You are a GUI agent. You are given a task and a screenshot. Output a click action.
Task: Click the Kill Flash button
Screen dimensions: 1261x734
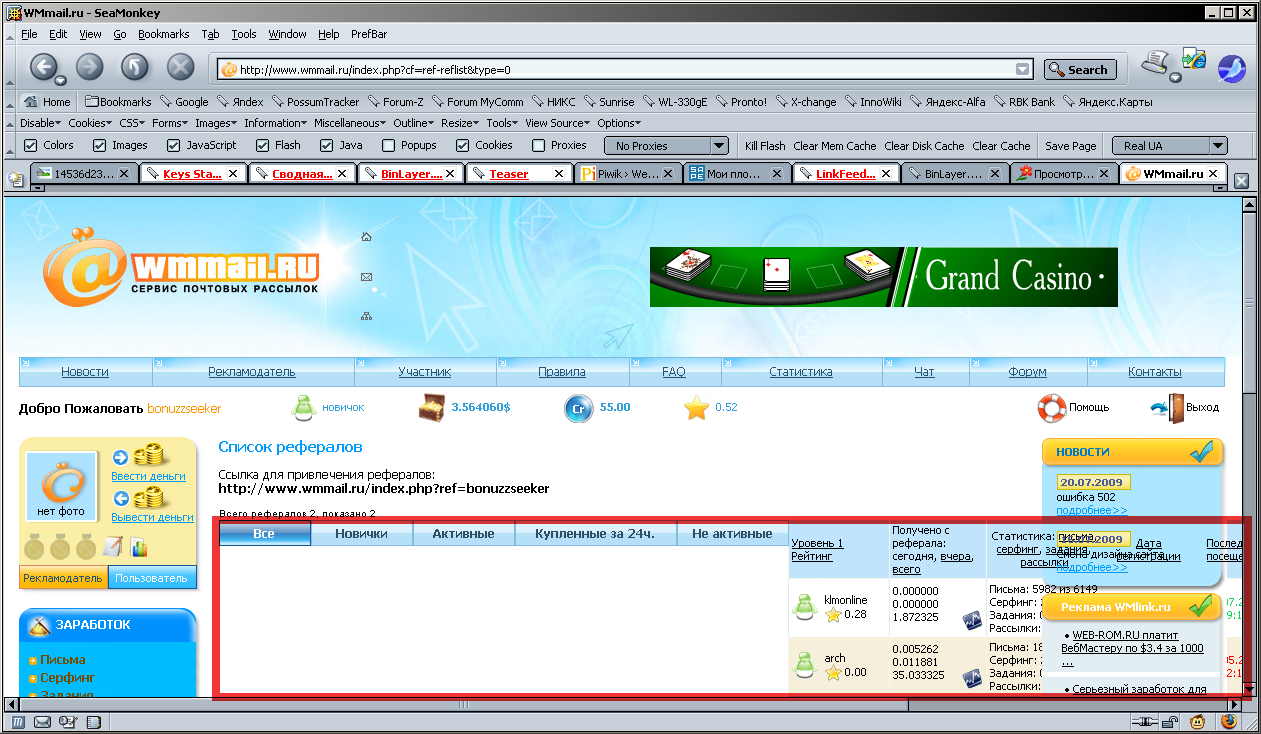(x=765, y=145)
